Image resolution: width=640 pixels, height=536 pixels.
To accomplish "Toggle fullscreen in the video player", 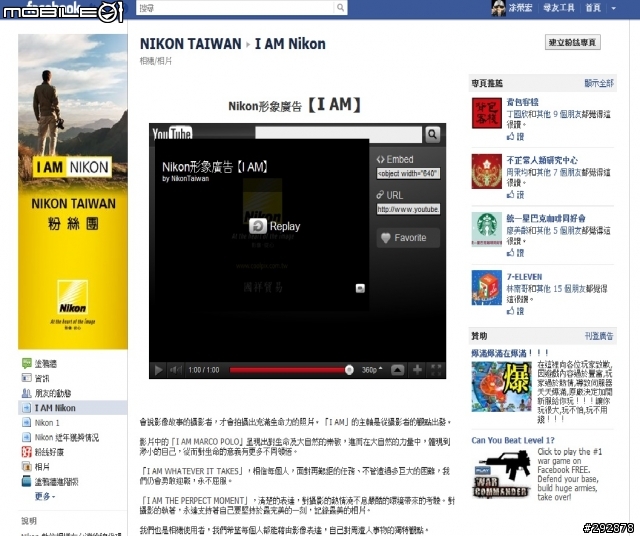I will click(436, 370).
